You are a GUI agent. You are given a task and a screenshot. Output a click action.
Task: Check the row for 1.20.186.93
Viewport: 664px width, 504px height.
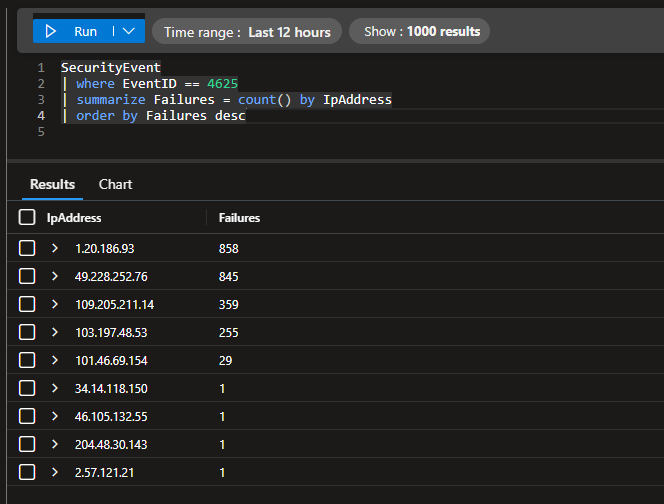(x=27, y=248)
